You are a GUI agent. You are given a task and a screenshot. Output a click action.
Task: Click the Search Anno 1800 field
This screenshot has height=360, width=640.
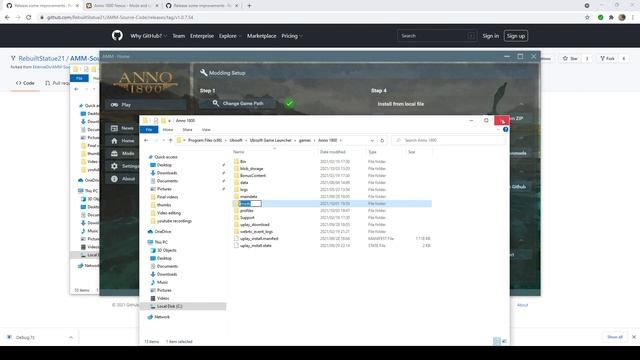448,140
